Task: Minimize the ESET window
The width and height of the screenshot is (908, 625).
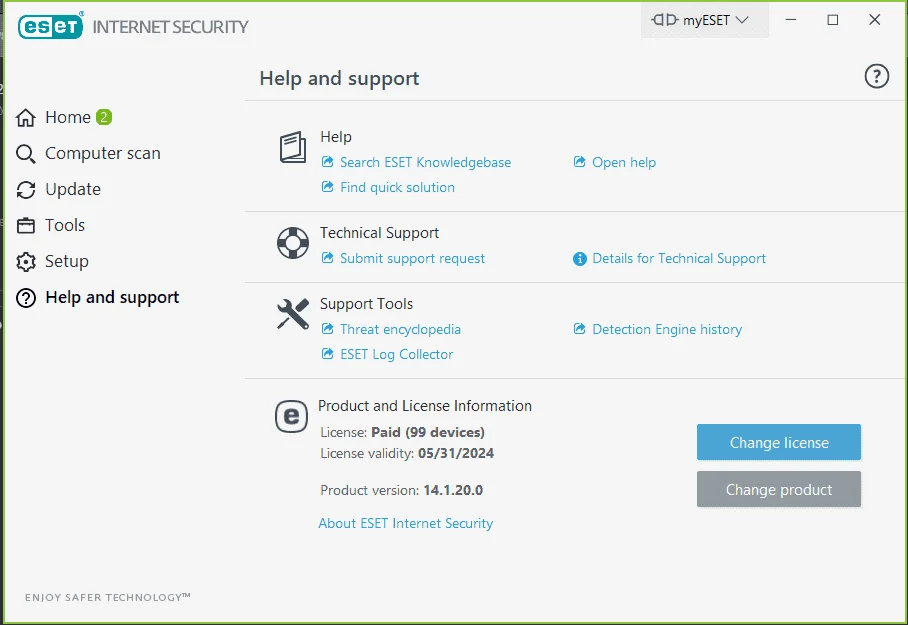Action: click(790, 20)
